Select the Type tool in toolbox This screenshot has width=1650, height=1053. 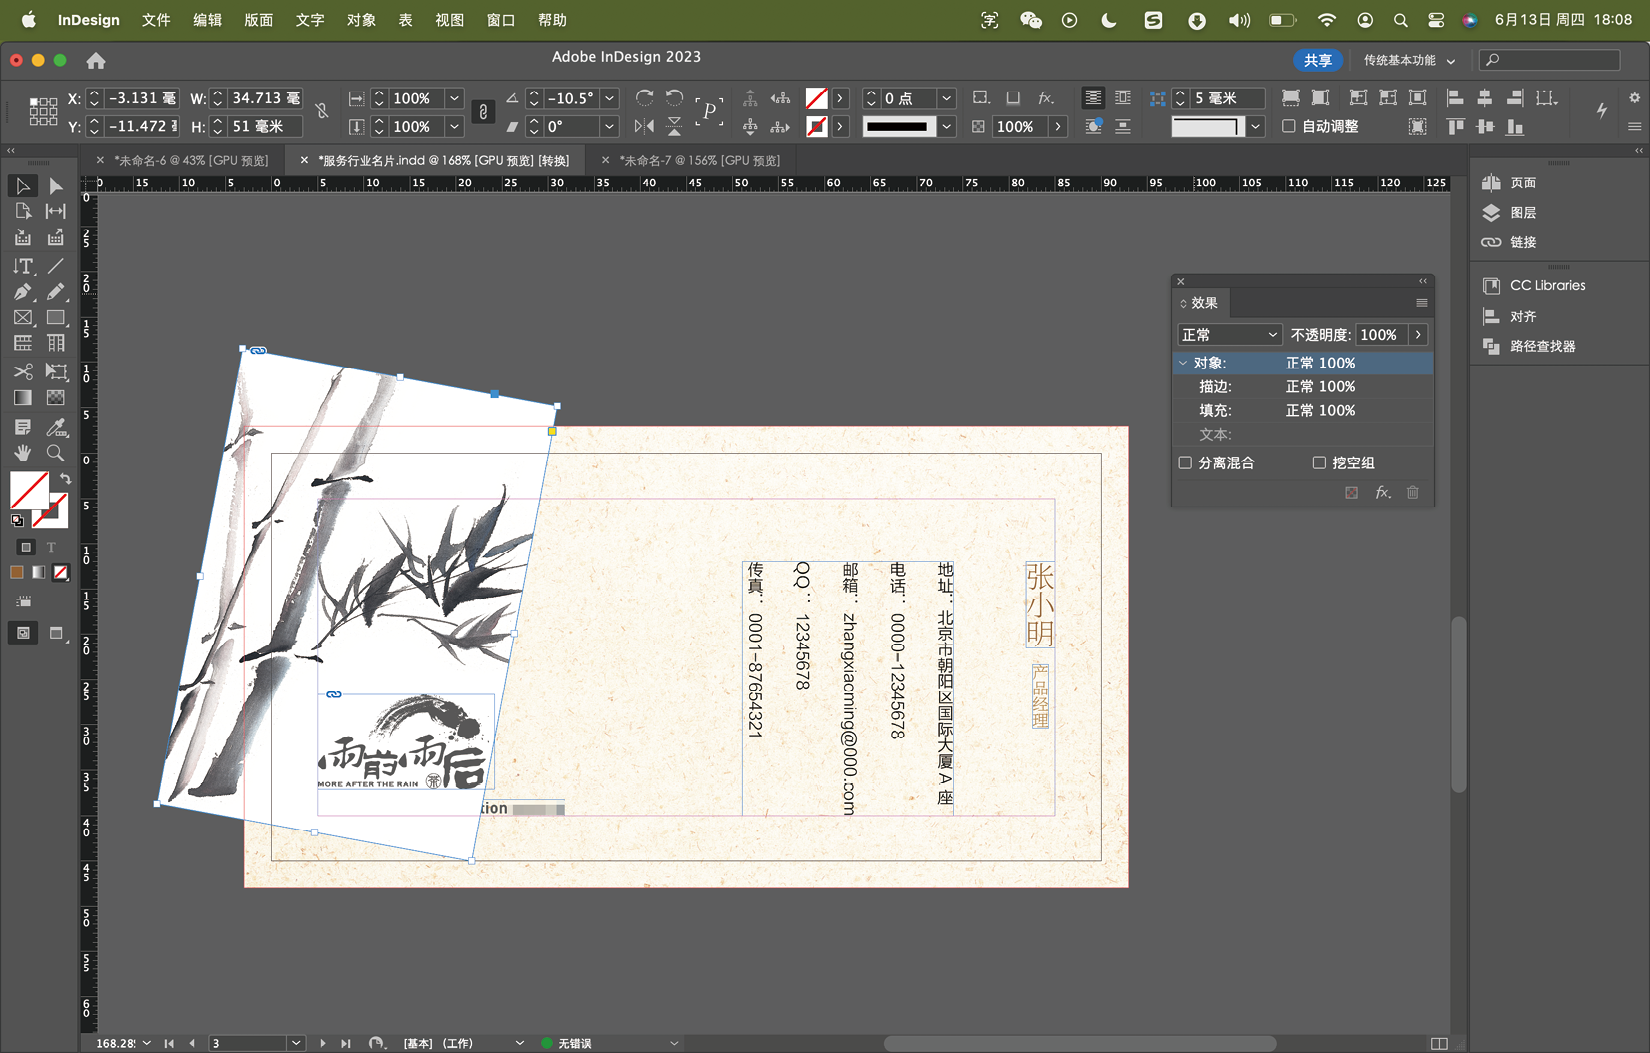[22, 266]
